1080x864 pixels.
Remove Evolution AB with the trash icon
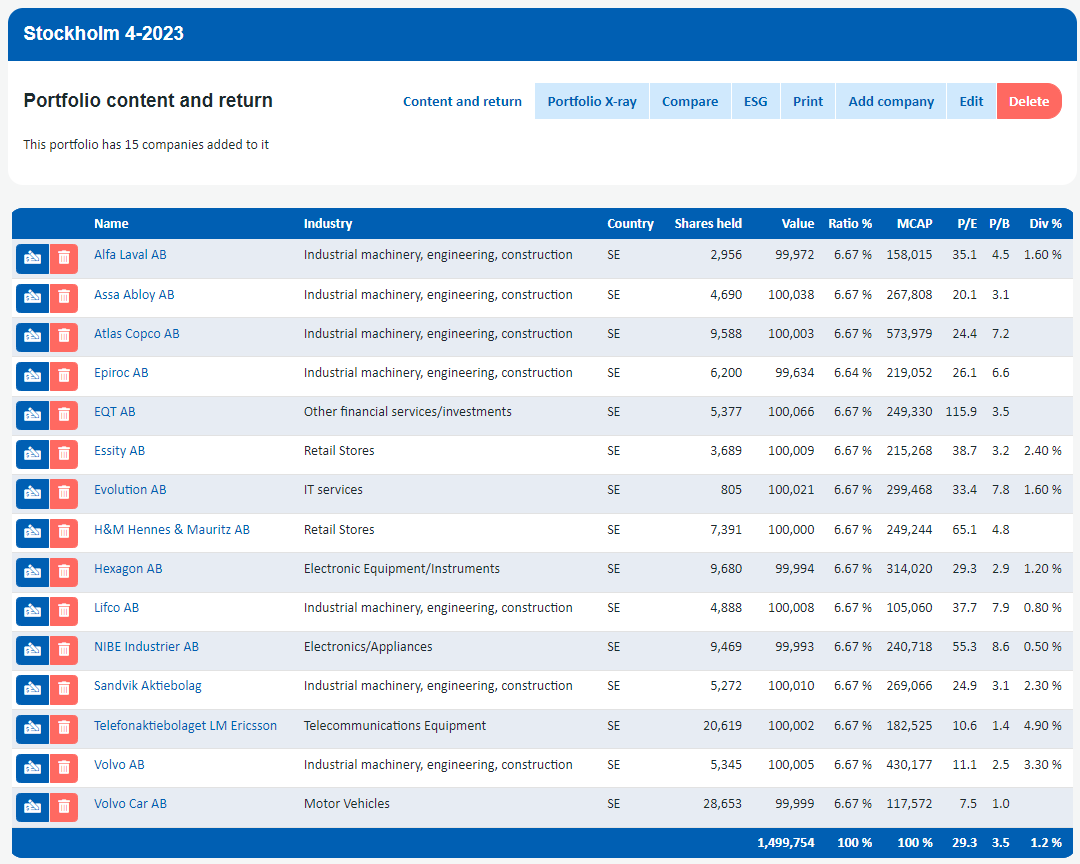[x=64, y=493]
